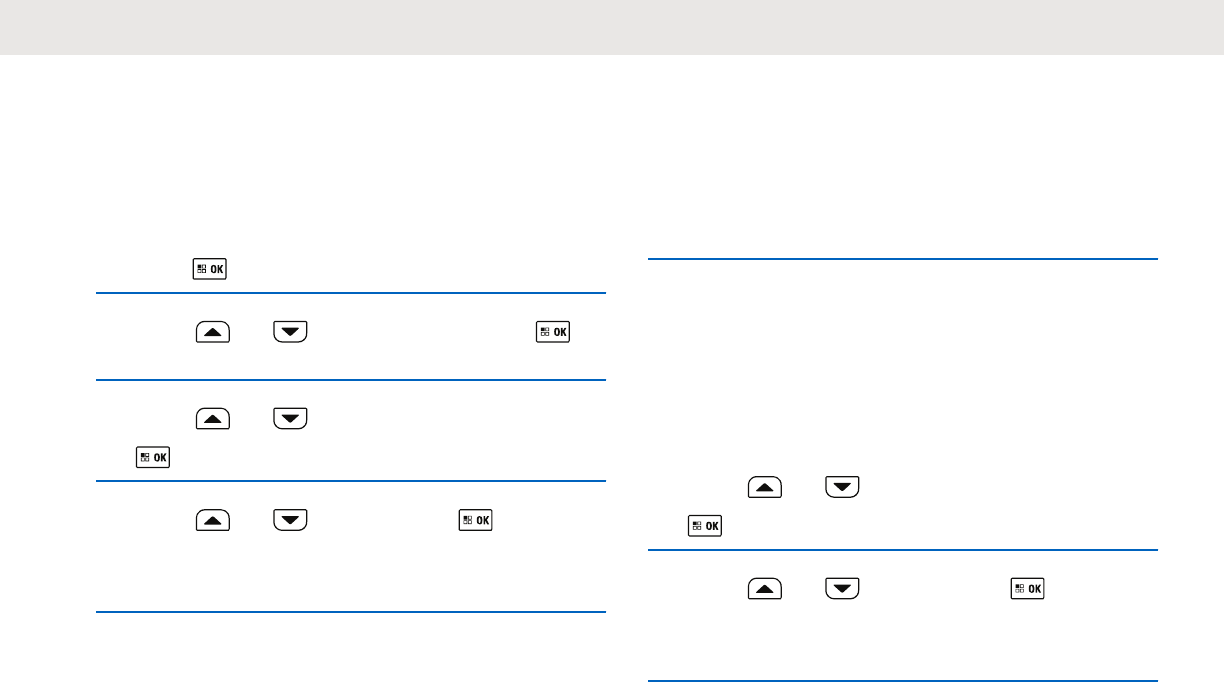
Task: Click the OK key after the arrows in the last left step
Action: tap(476, 520)
